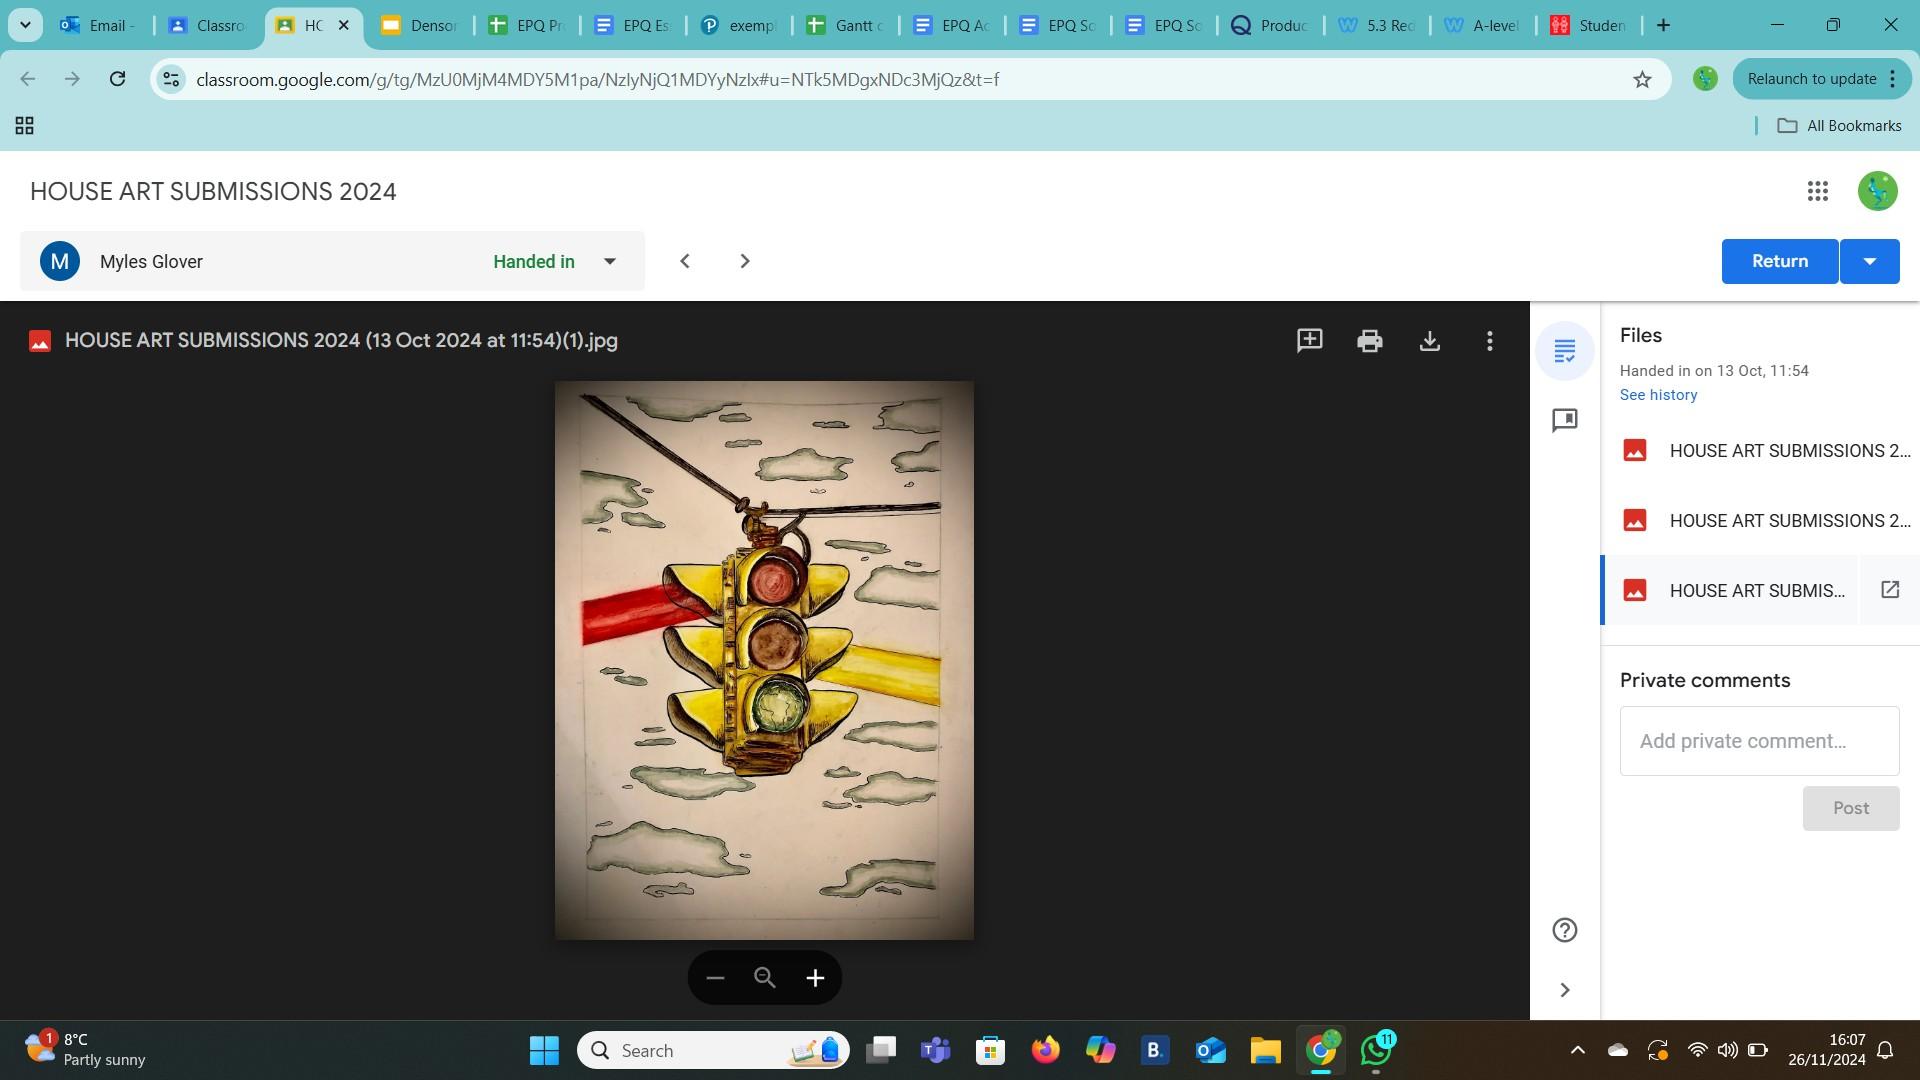This screenshot has height=1080, width=1920.
Task: Open more actions for the image file
Action: pos(1490,341)
